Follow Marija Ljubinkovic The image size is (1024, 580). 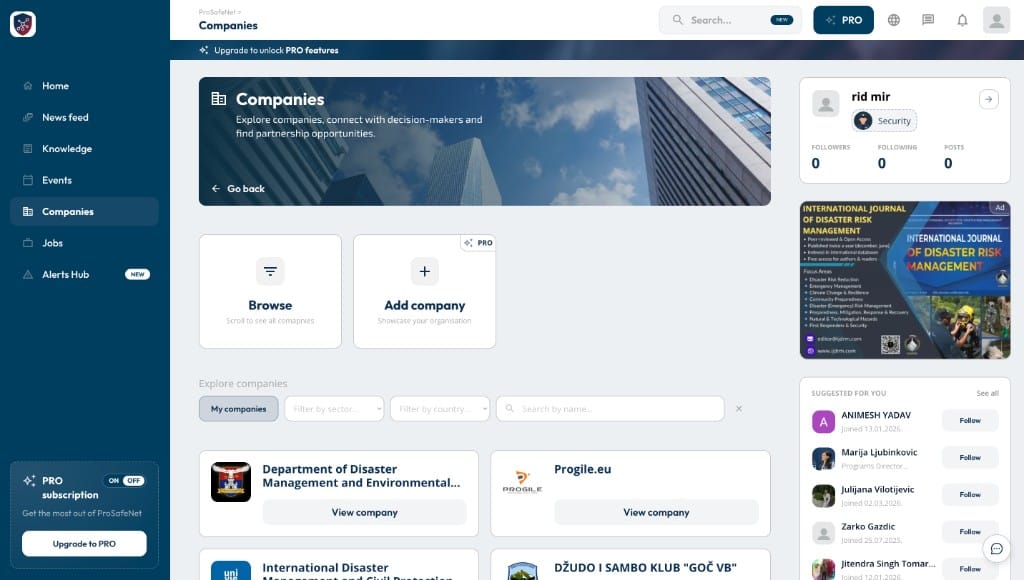click(x=970, y=458)
